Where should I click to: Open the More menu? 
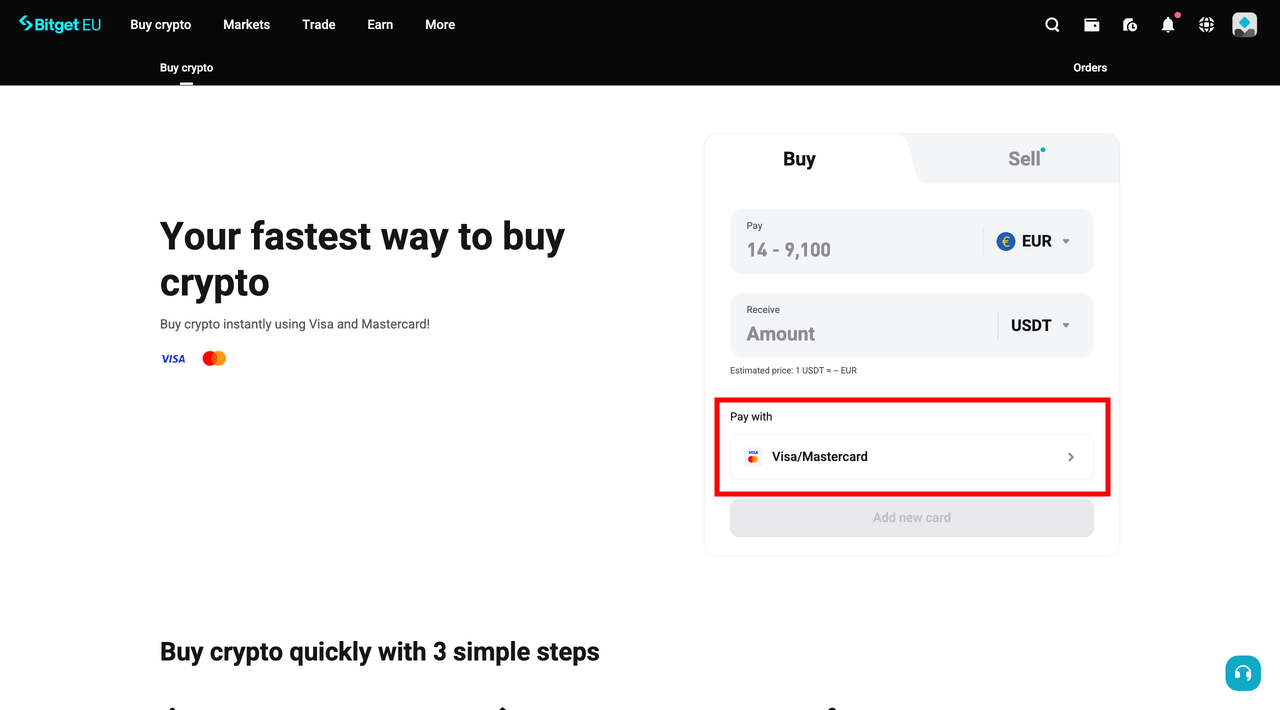point(440,25)
